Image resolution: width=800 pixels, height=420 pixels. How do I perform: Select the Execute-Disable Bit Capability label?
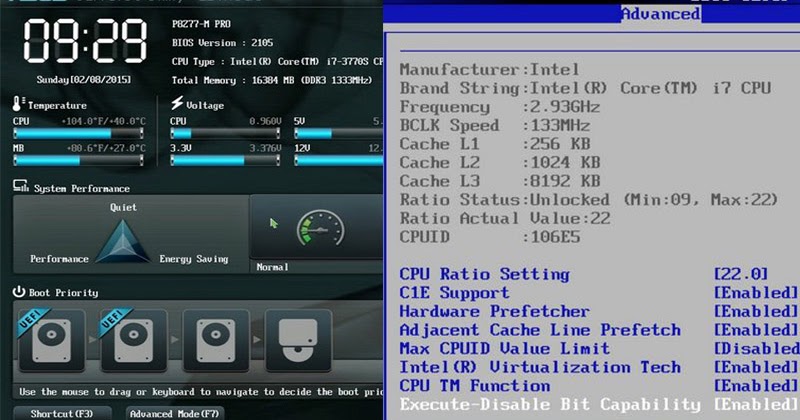550,405
